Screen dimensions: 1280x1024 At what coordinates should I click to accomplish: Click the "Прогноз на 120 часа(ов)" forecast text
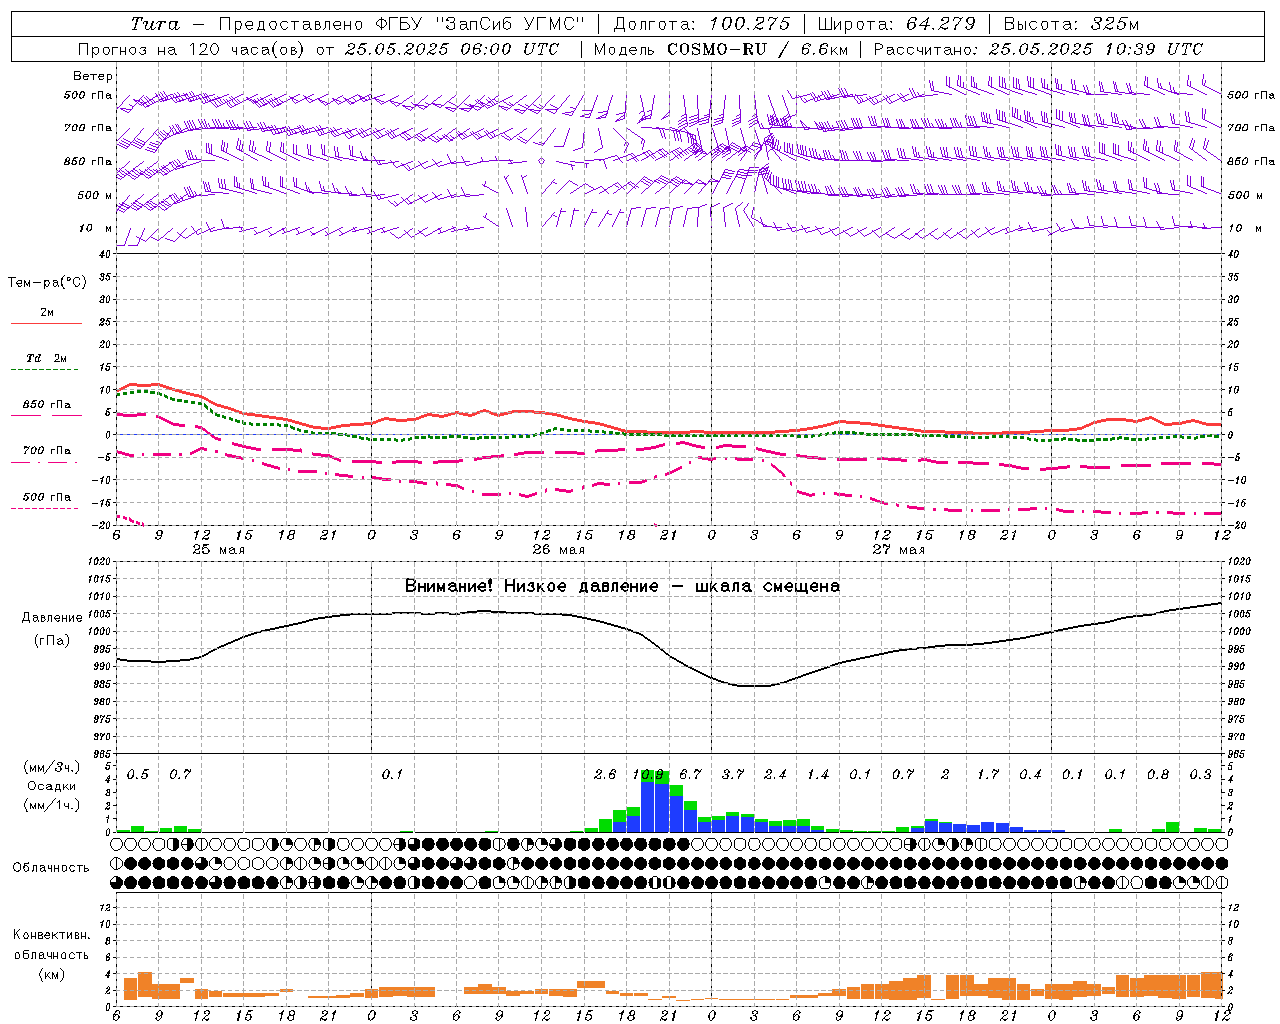[192, 49]
